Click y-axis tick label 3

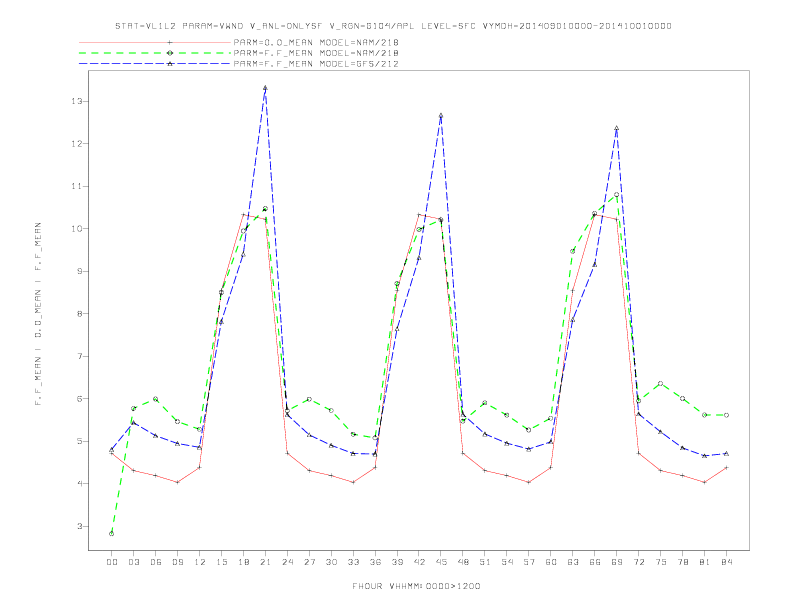pos(79,526)
